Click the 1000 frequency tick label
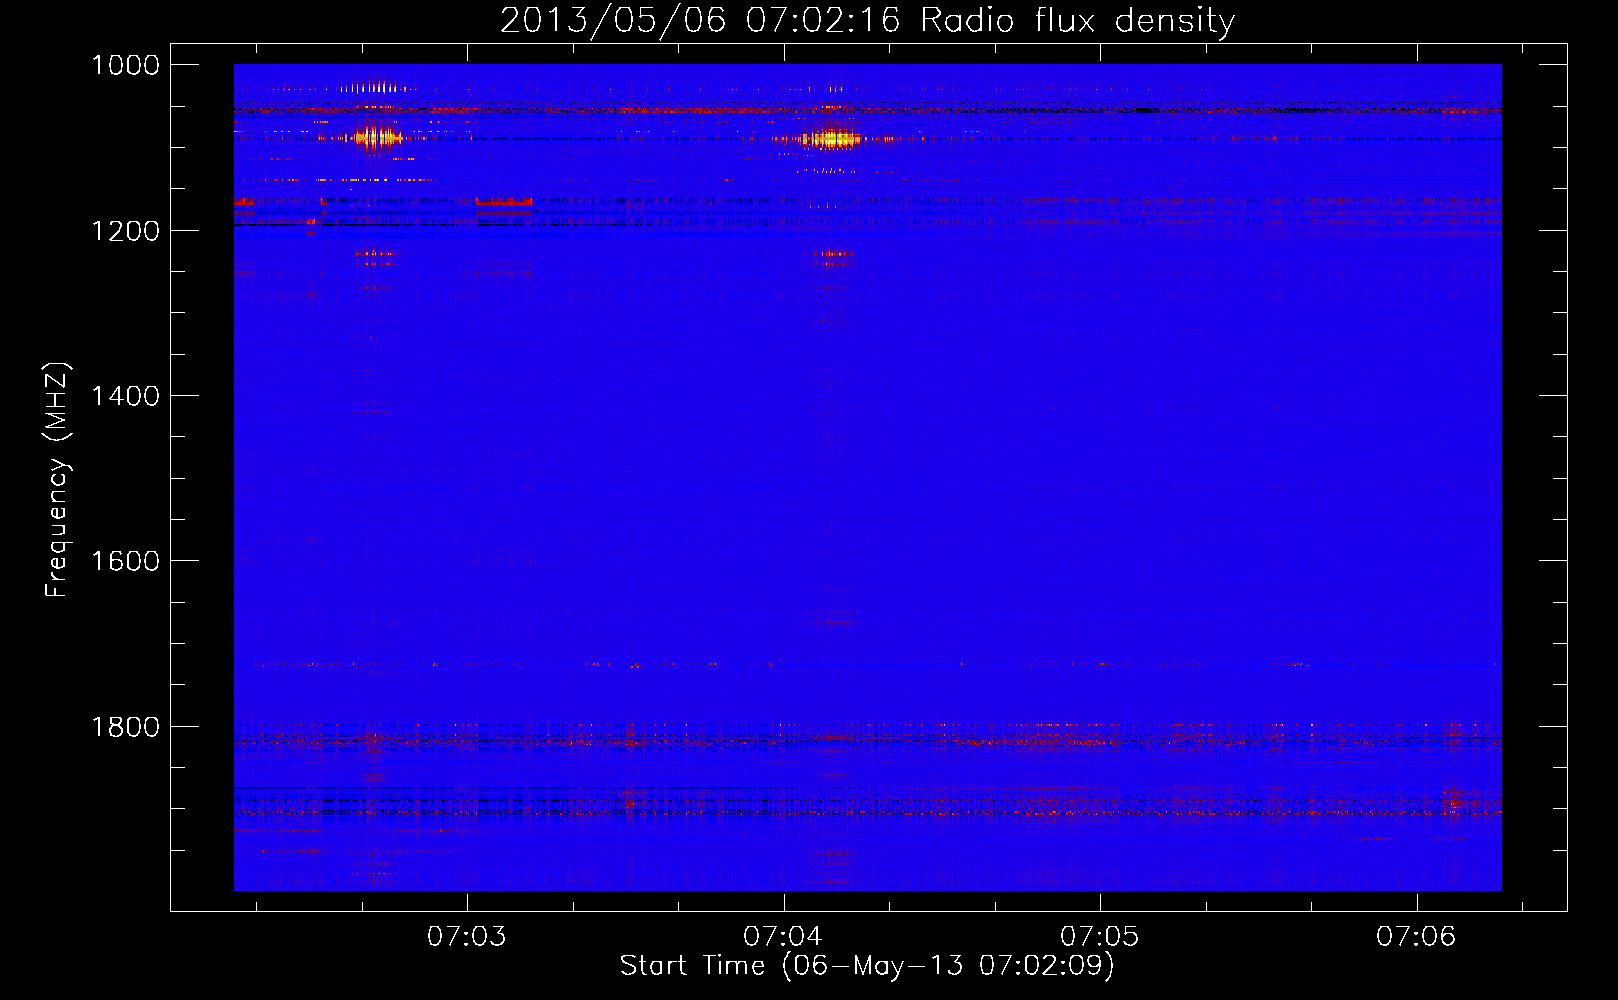This screenshot has width=1618, height=1000. [125, 65]
